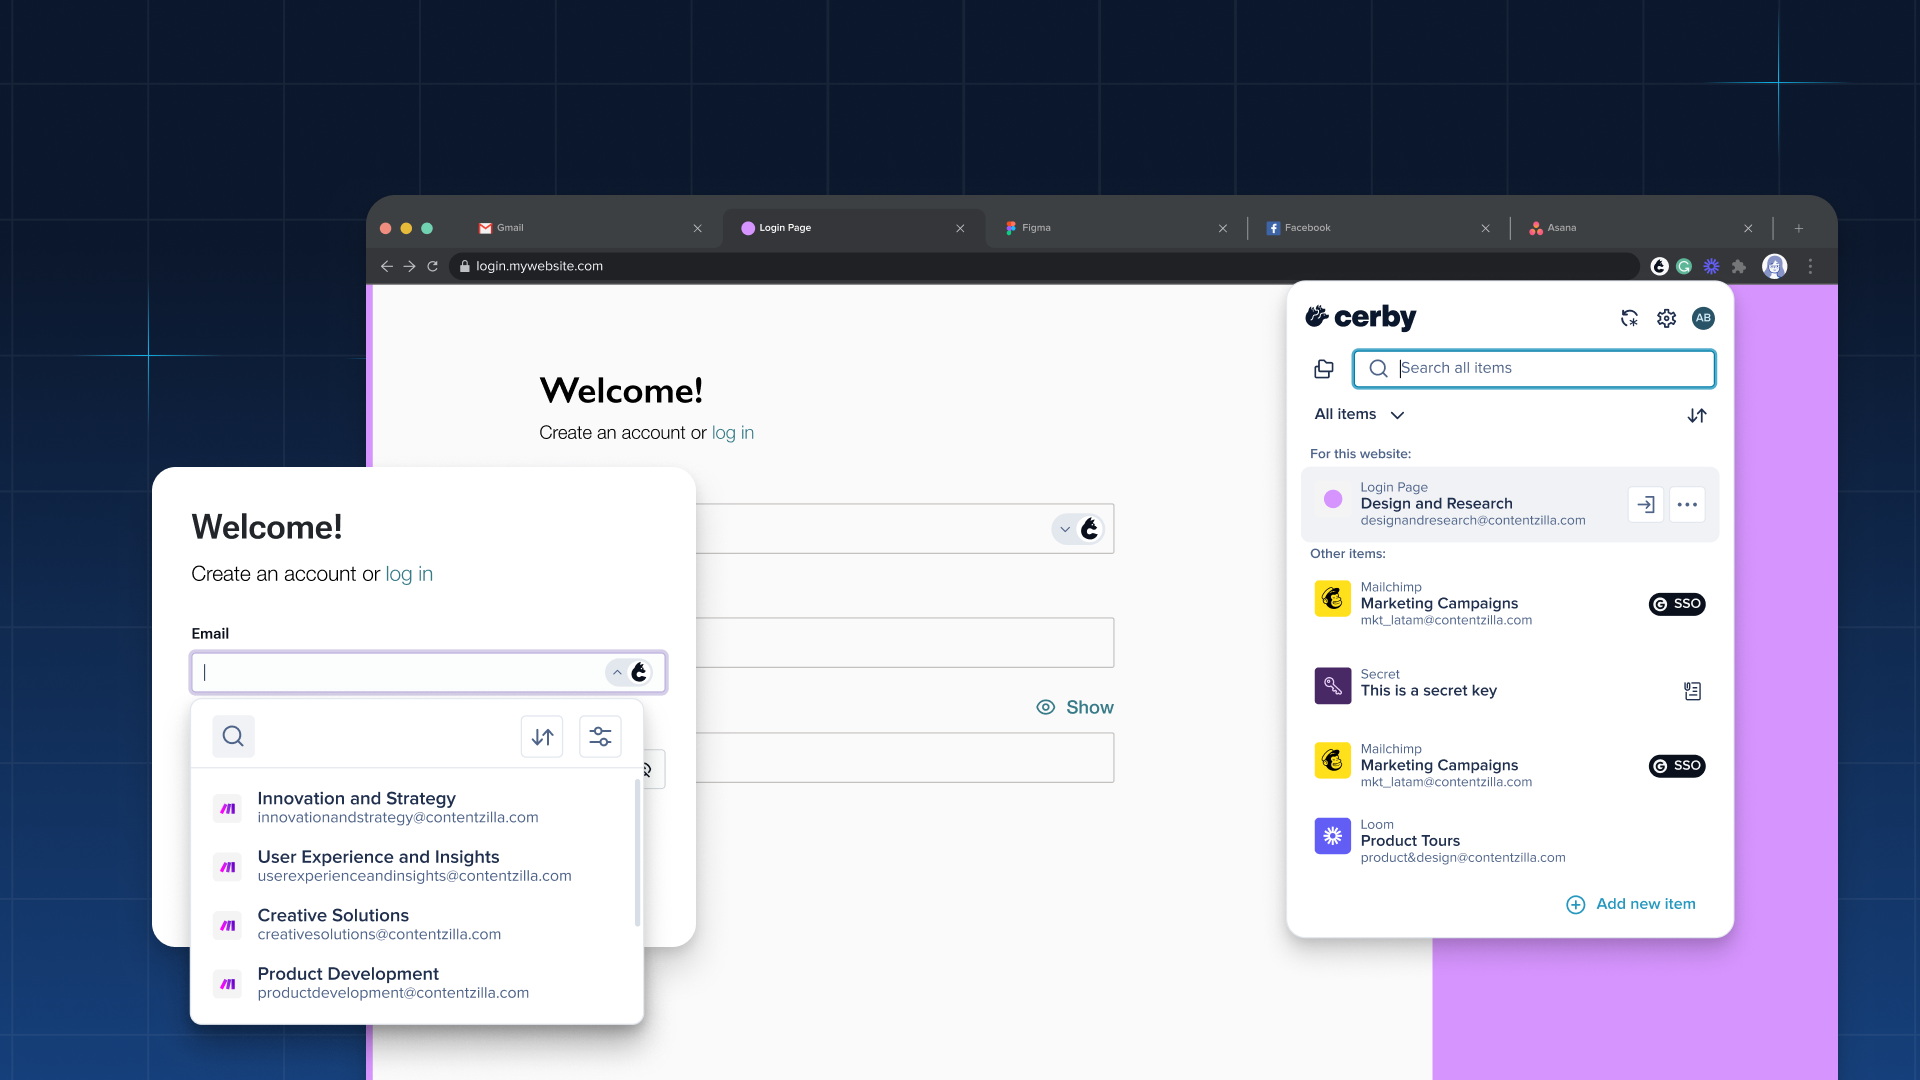Switch to the Figma tab
This screenshot has width=1920, height=1080.
tap(1115, 228)
